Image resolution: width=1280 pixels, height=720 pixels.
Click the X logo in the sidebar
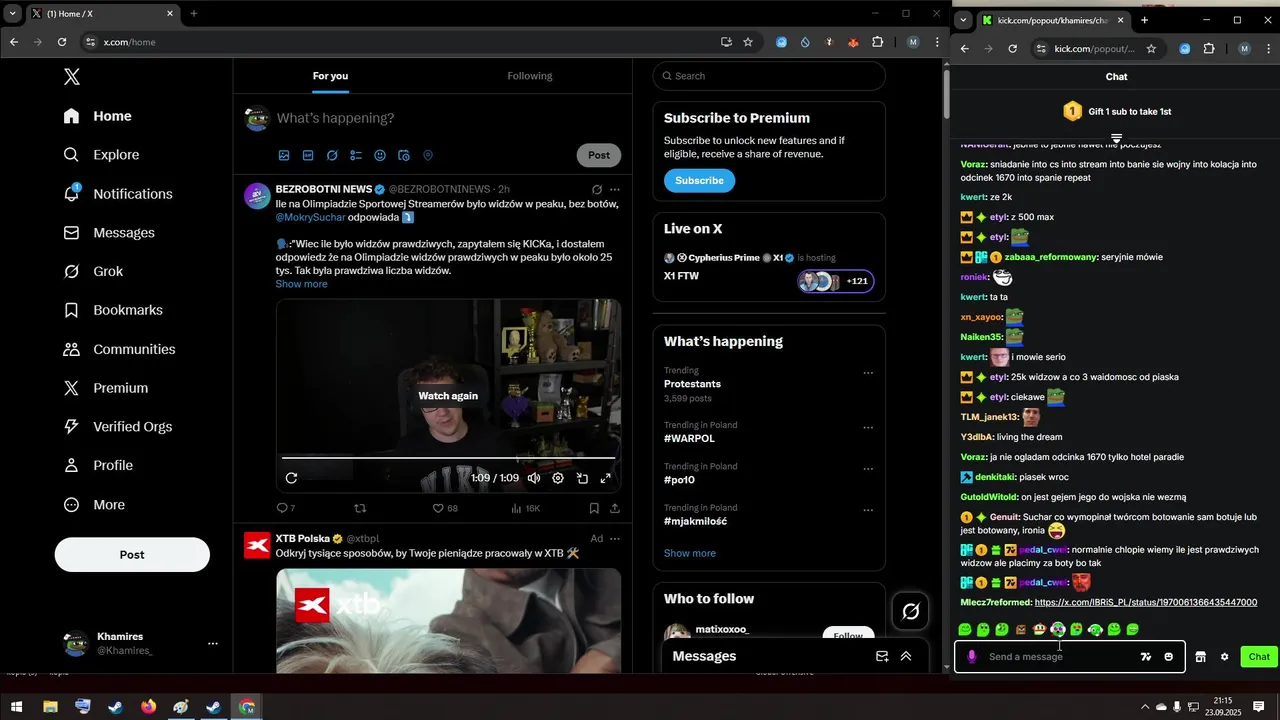71,77
